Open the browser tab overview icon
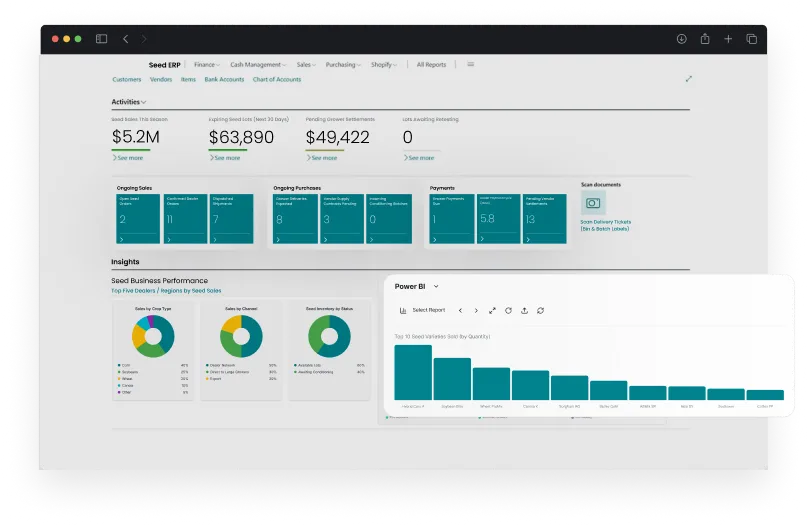Image resolution: width=807 pixels, height=525 pixels. point(751,39)
